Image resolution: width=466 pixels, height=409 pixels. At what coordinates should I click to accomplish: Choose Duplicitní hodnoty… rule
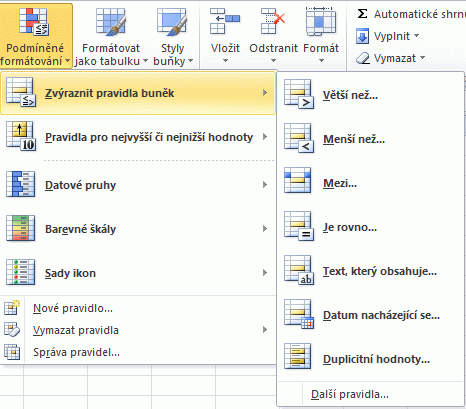coord(370,359)
